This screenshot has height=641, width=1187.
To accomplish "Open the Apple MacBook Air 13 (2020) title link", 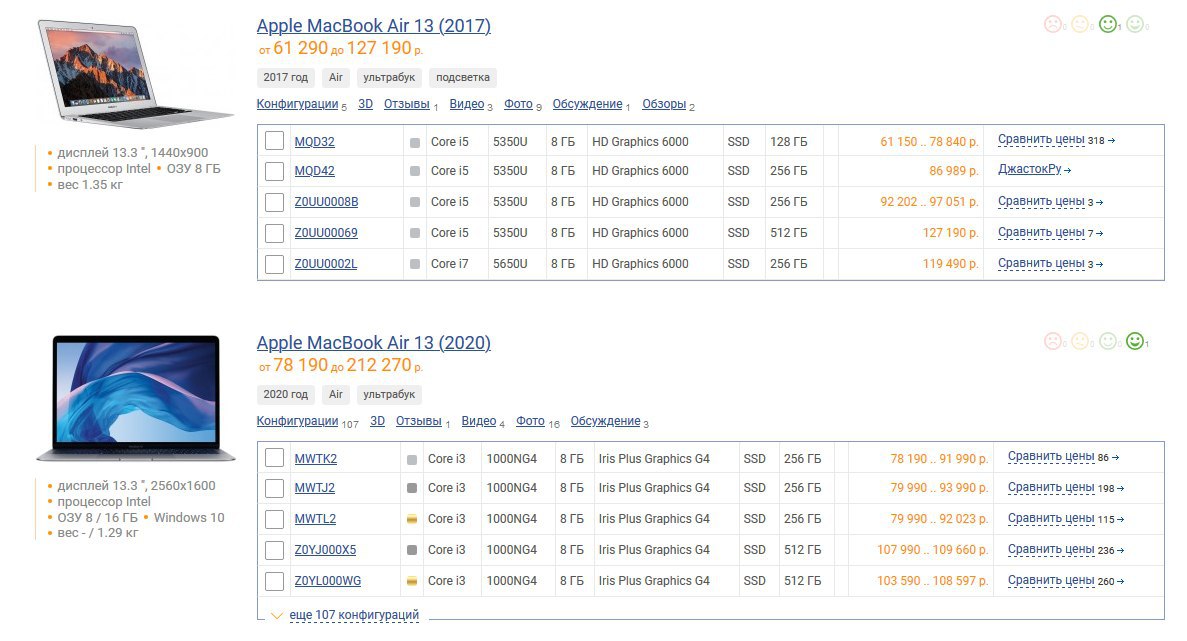I will coord(373,343).
